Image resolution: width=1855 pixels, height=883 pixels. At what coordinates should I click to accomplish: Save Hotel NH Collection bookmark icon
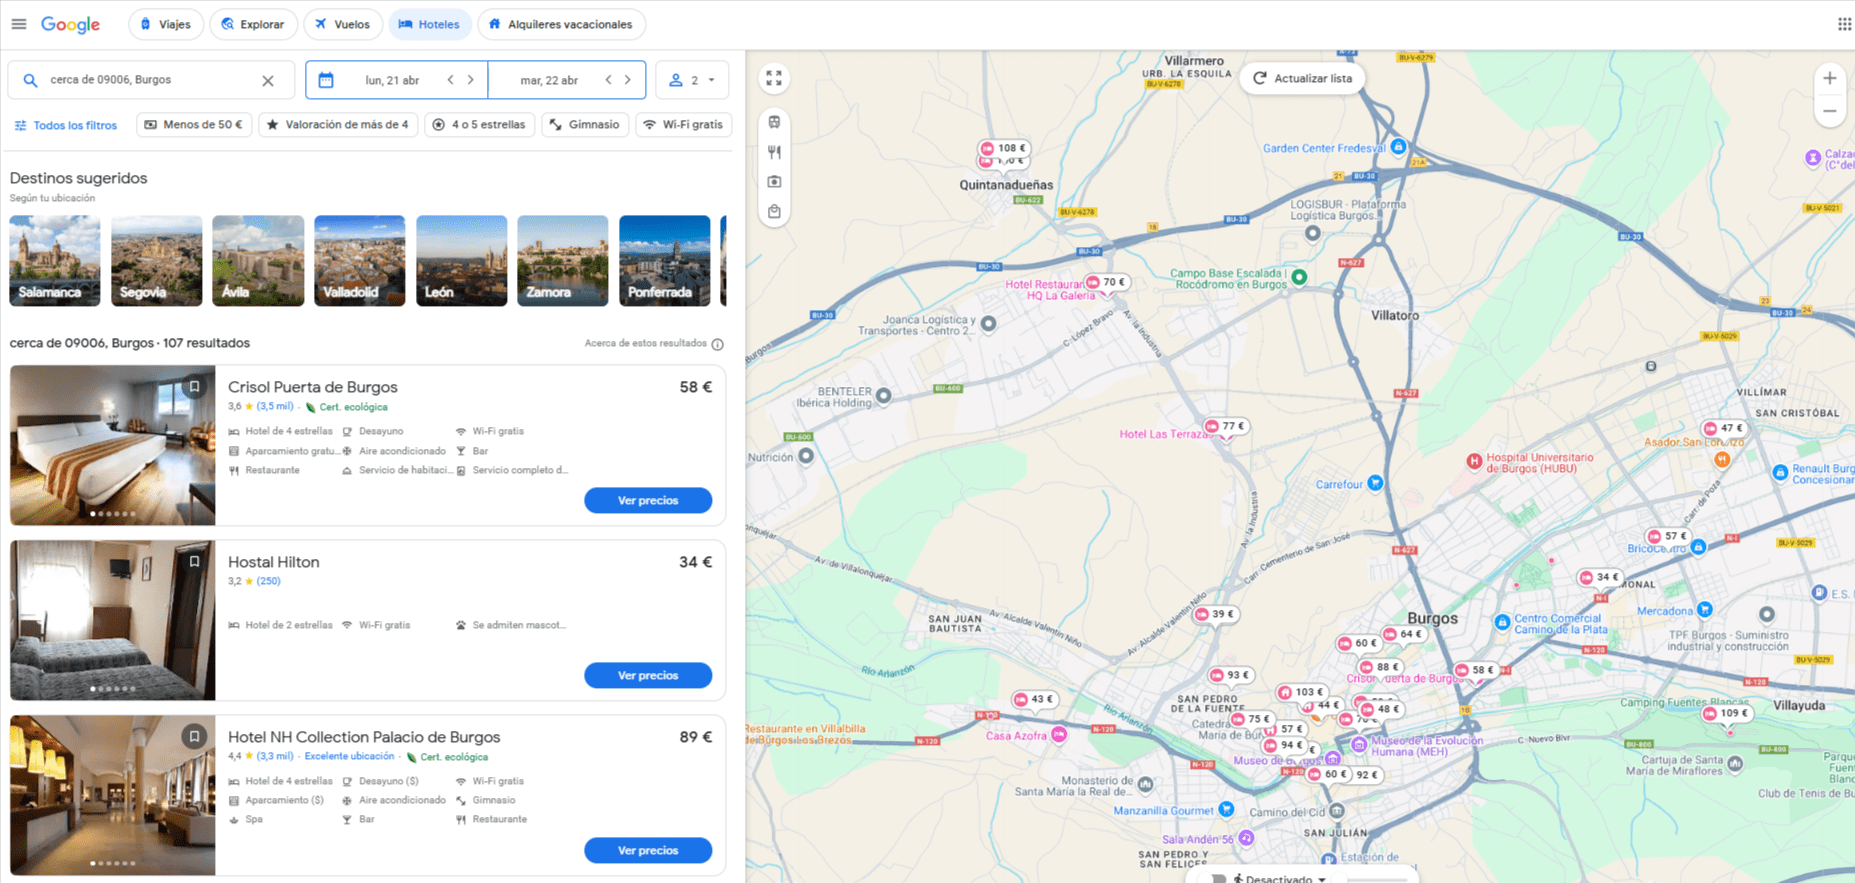195,737
